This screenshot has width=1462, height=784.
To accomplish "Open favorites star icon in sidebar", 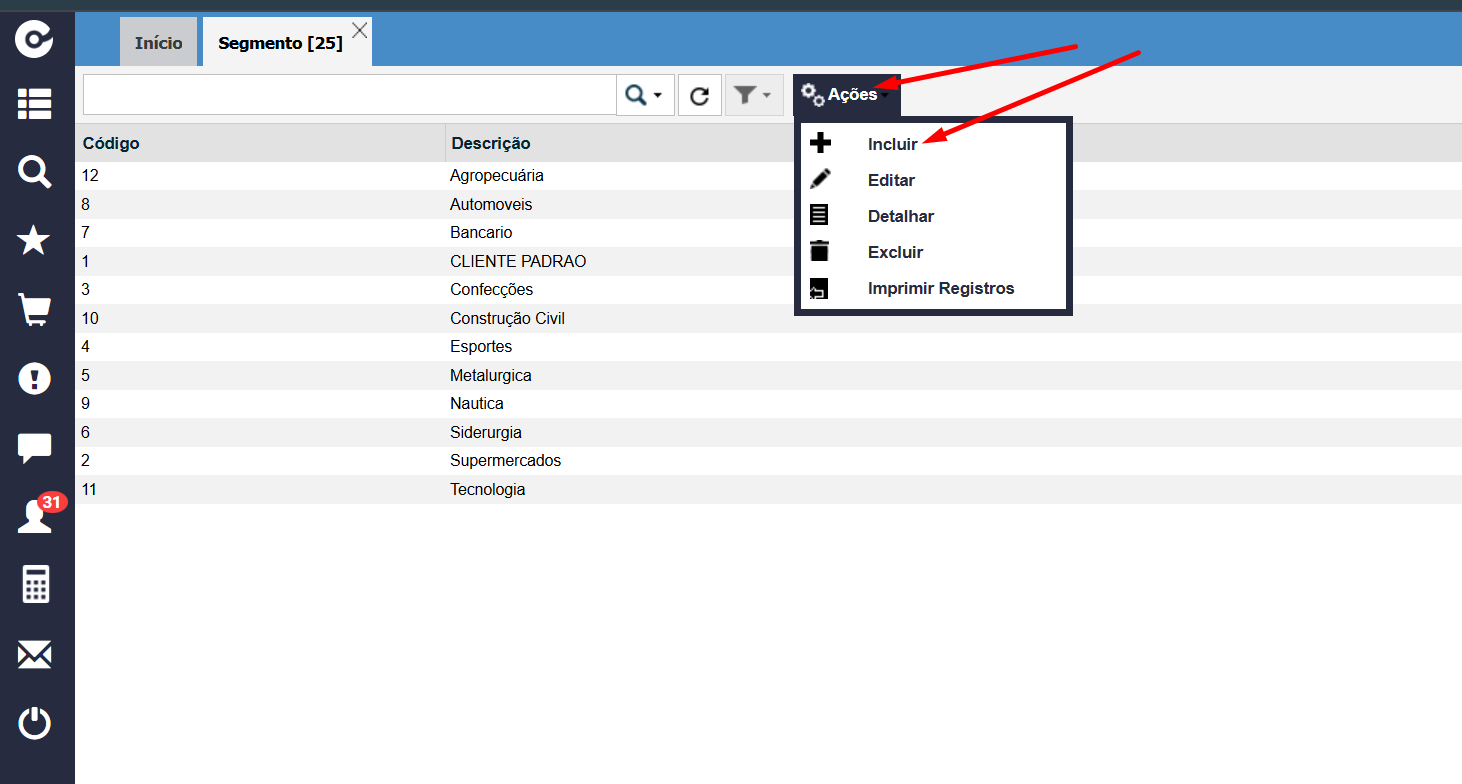I will [x=35, y=240].
